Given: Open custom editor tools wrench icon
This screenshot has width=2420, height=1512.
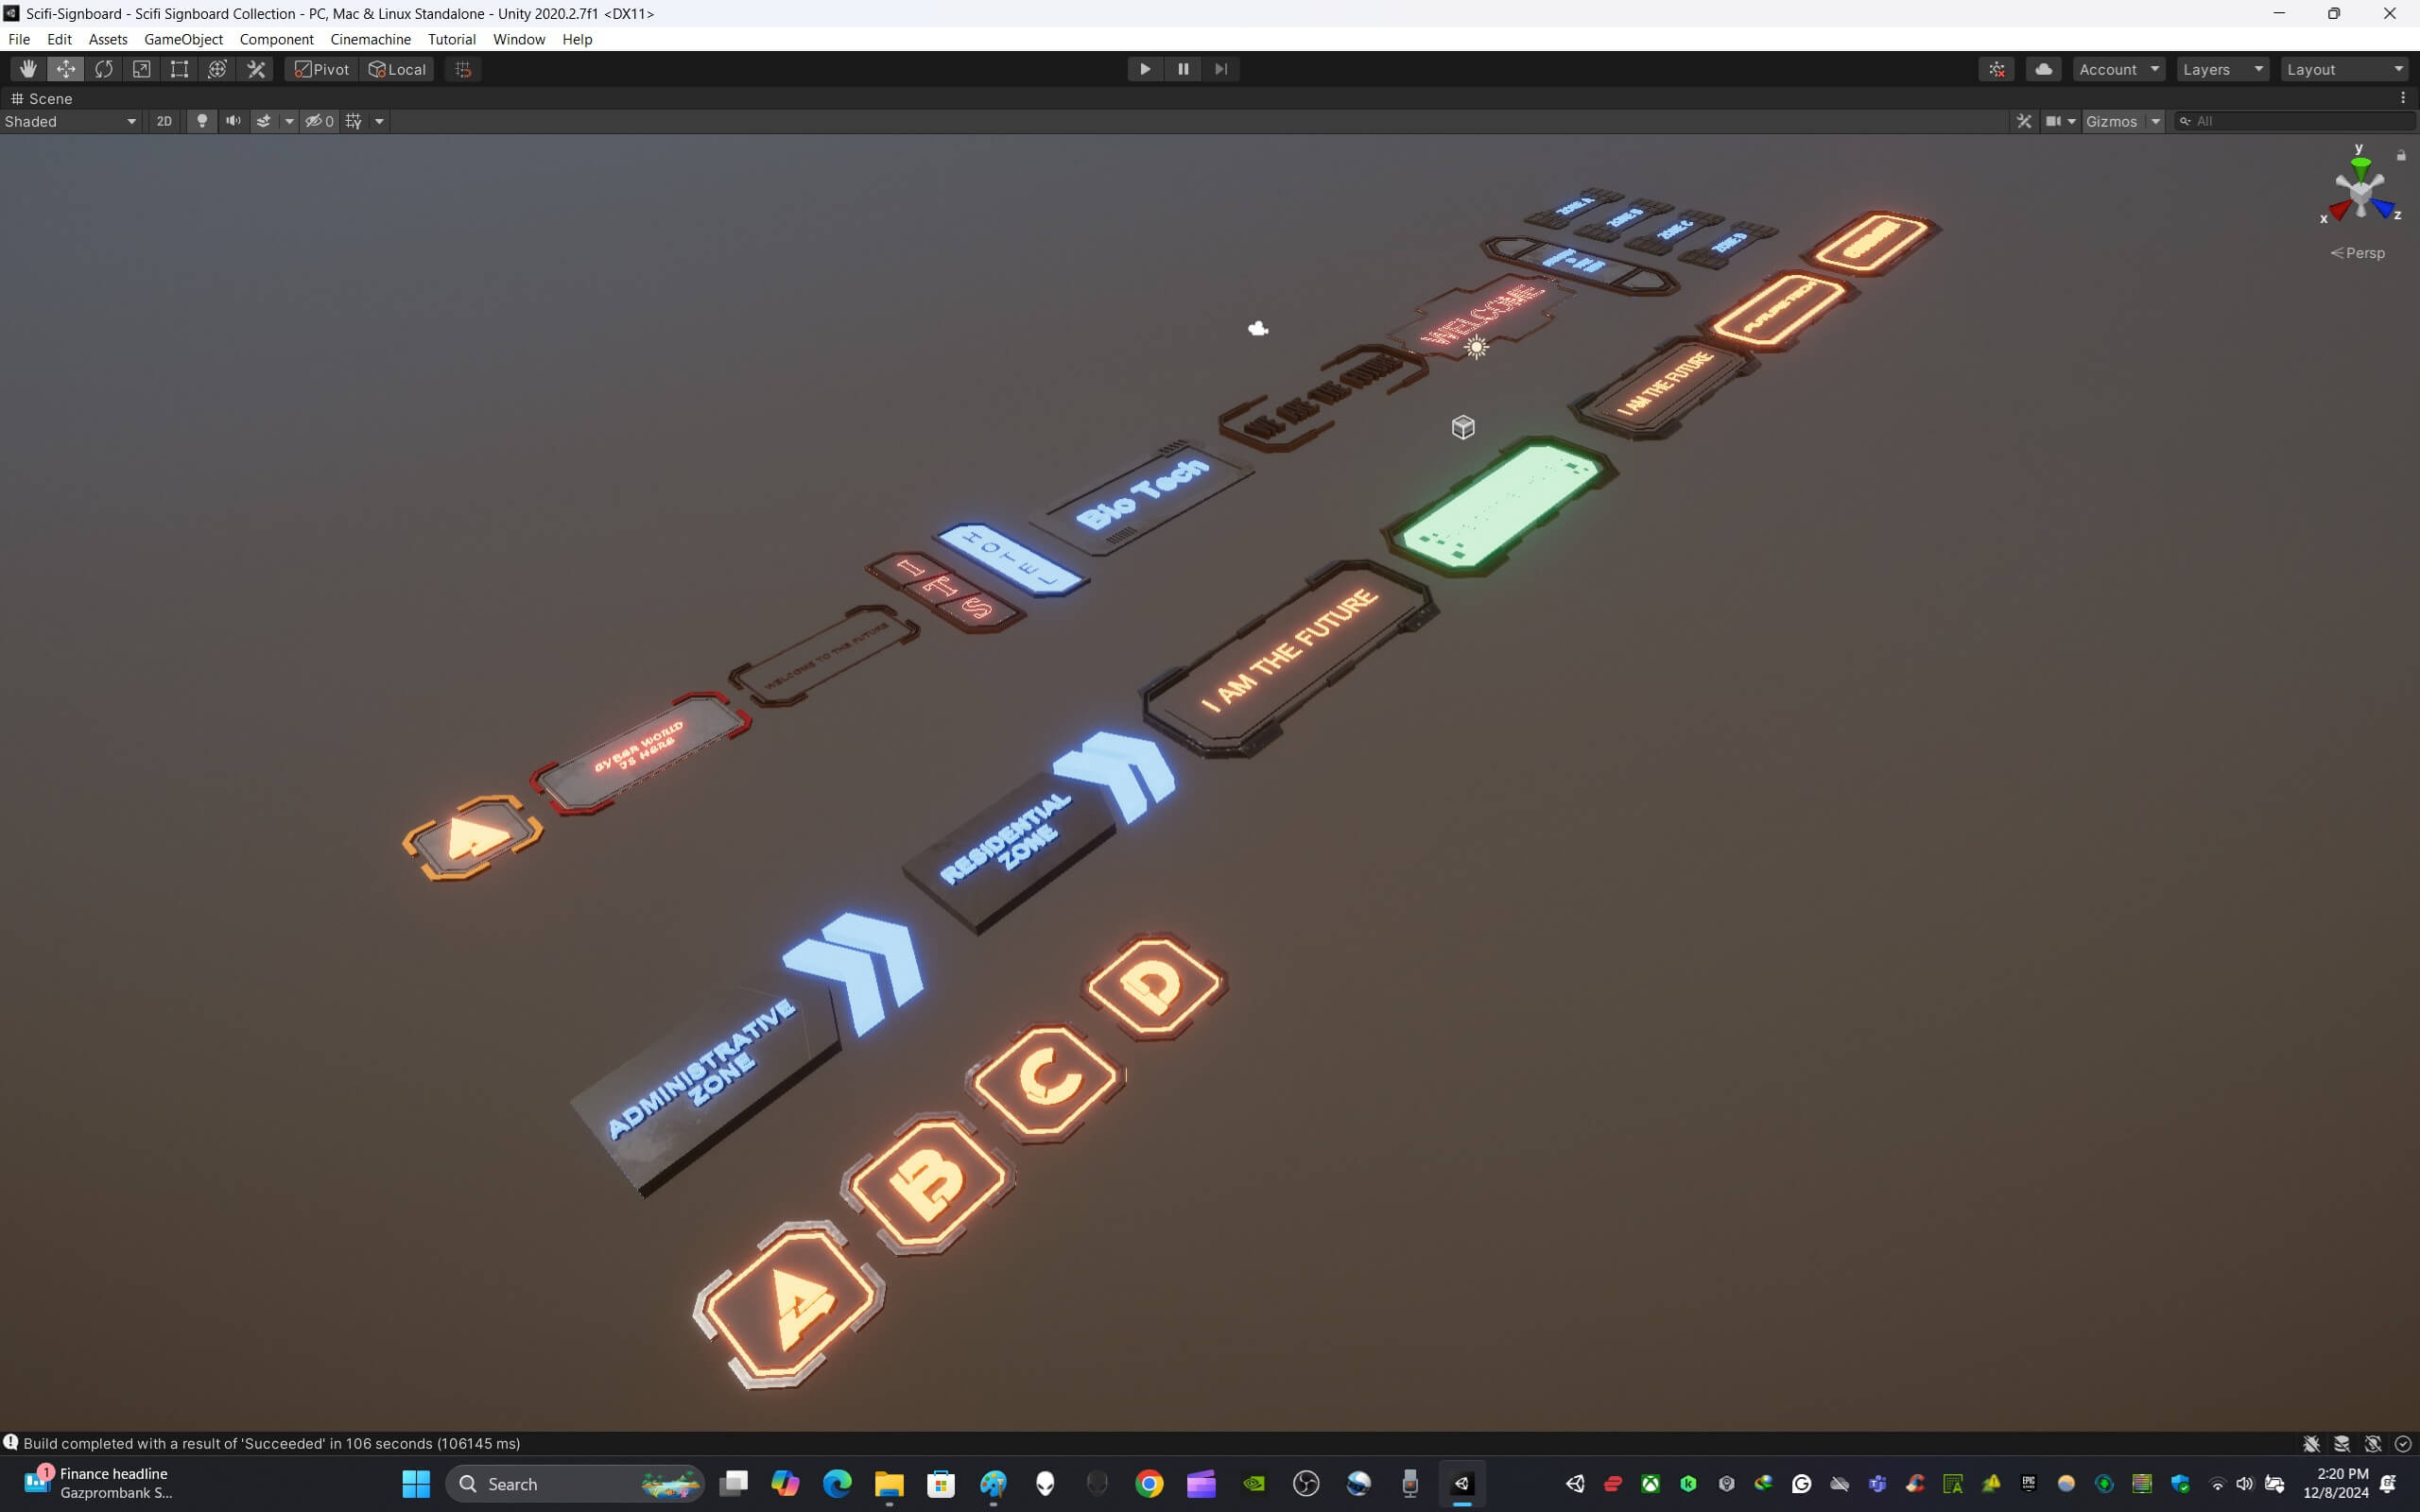Looking at the screenshot, I should (x=256, y=69).
